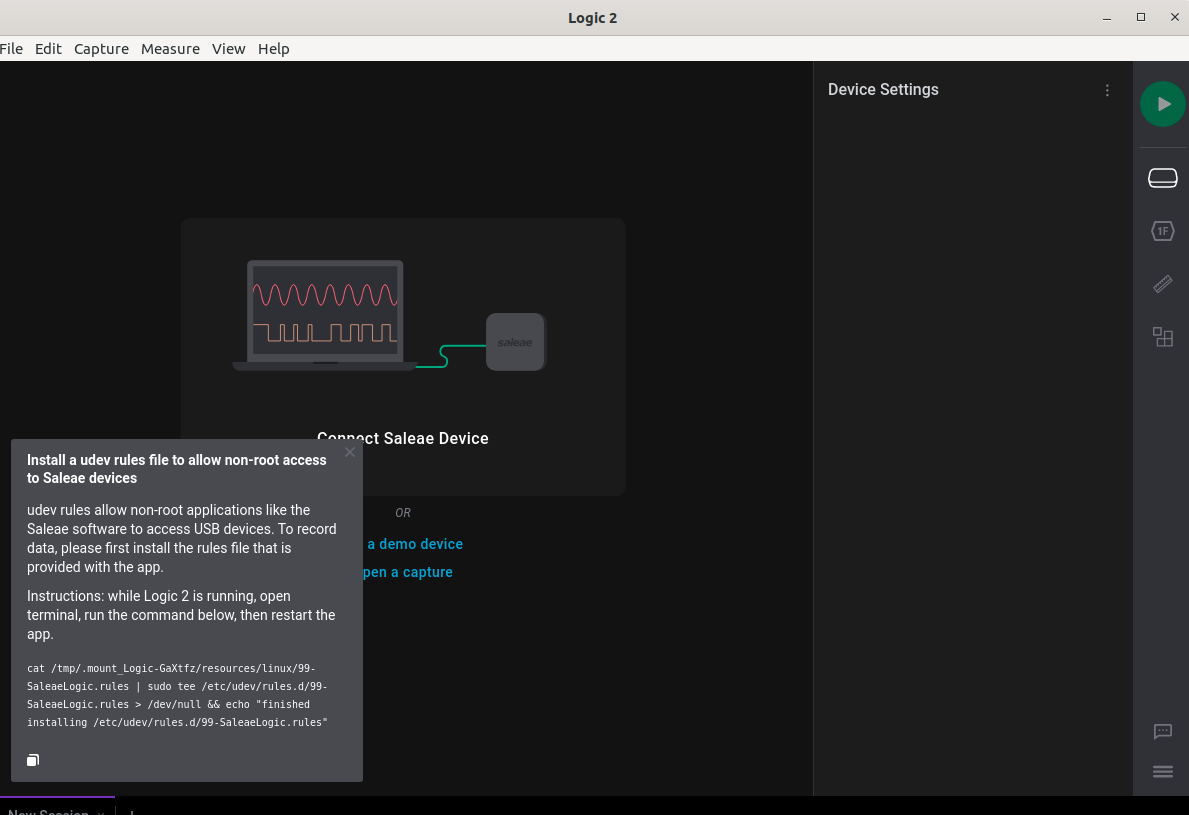This screenshot has height=815, width=1189.
Task: Open the File menu
Action: coord(11,49)
